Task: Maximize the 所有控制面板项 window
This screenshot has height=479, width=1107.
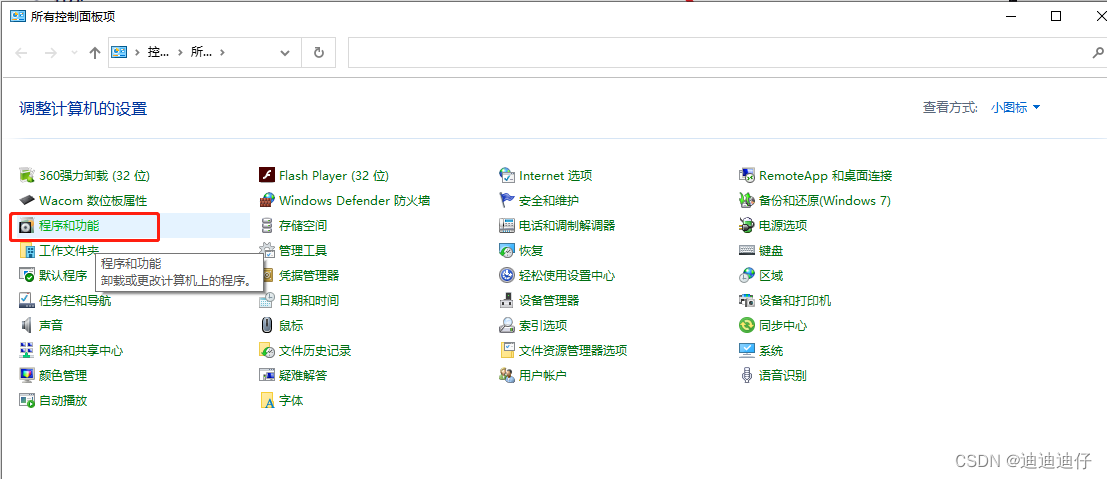Action: tap(1056, 16)
